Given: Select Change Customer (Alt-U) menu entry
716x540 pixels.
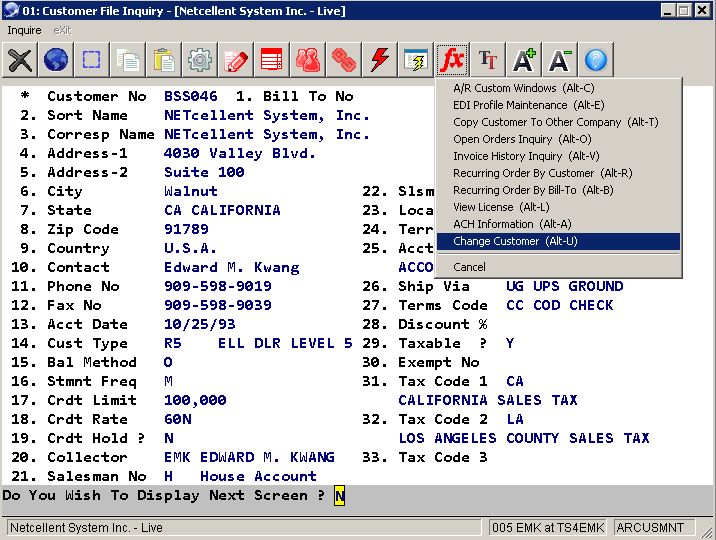Looking at the screenshot, I should (515, 241).
